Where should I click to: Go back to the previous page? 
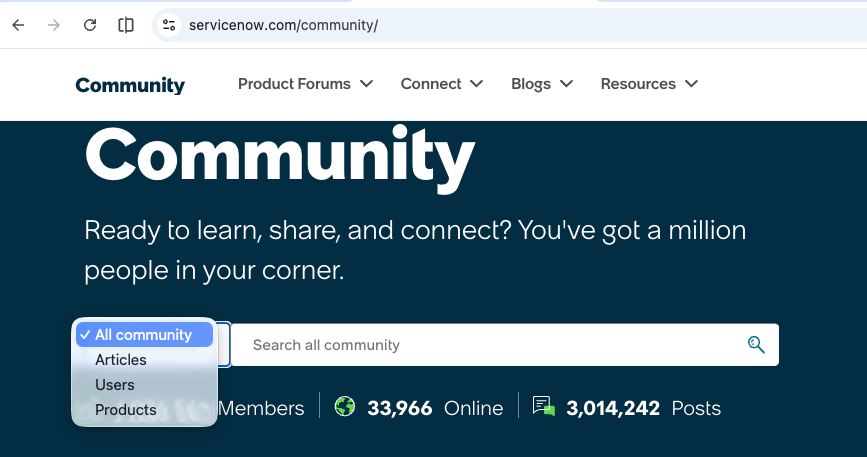[18, 25]
